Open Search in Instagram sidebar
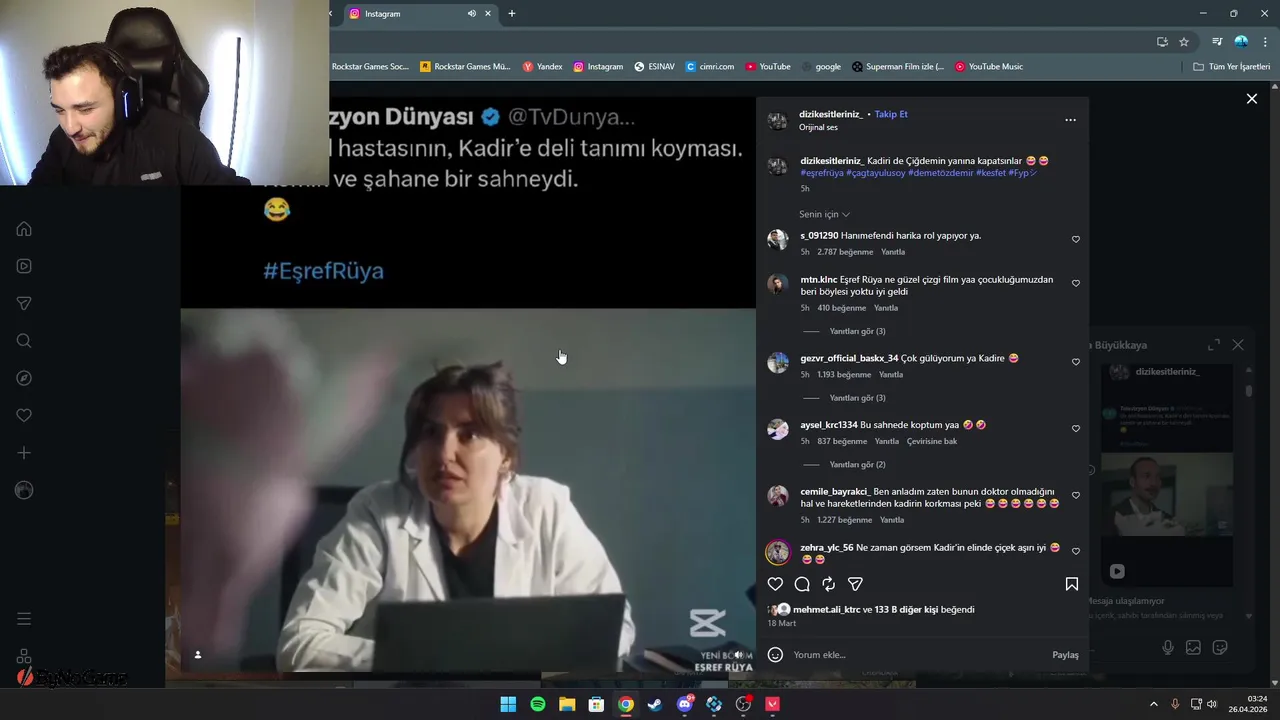Image resolution: width=1280 pixels, height=720 pixels. (24, 341)
